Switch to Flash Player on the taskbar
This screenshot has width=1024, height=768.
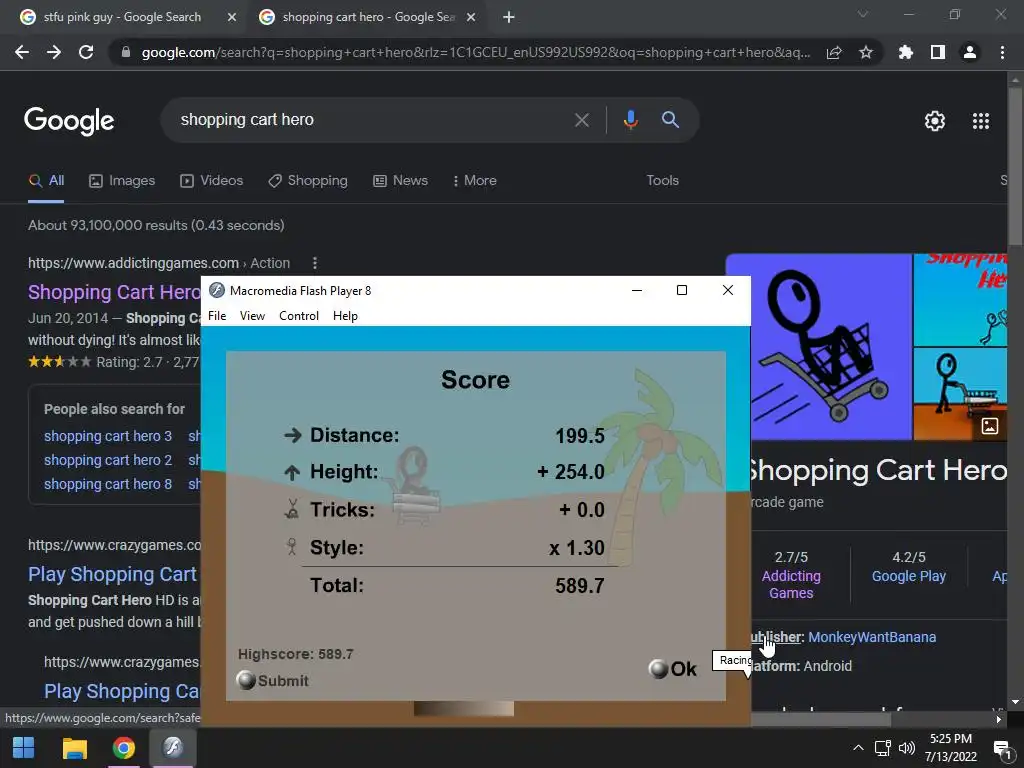click(x=172, y=748)
